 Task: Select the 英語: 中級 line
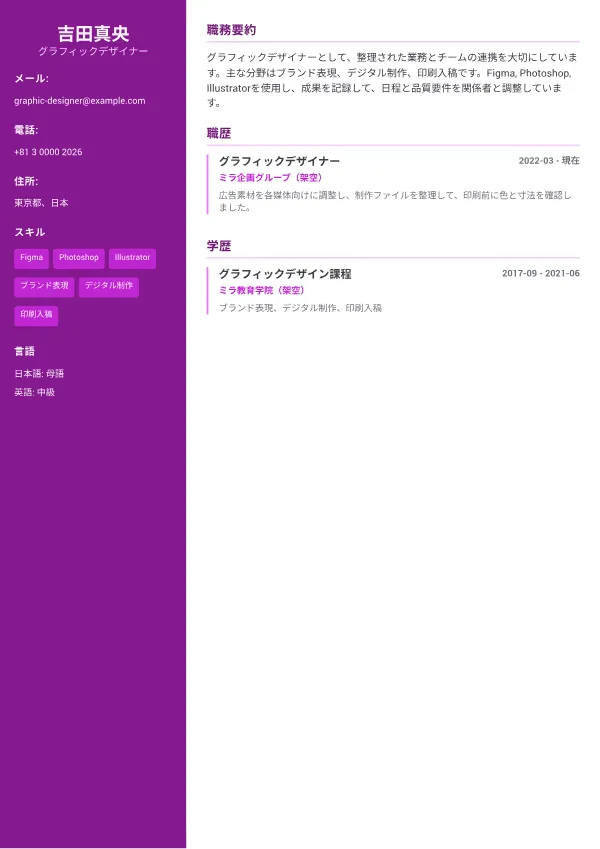coord(34,392)
